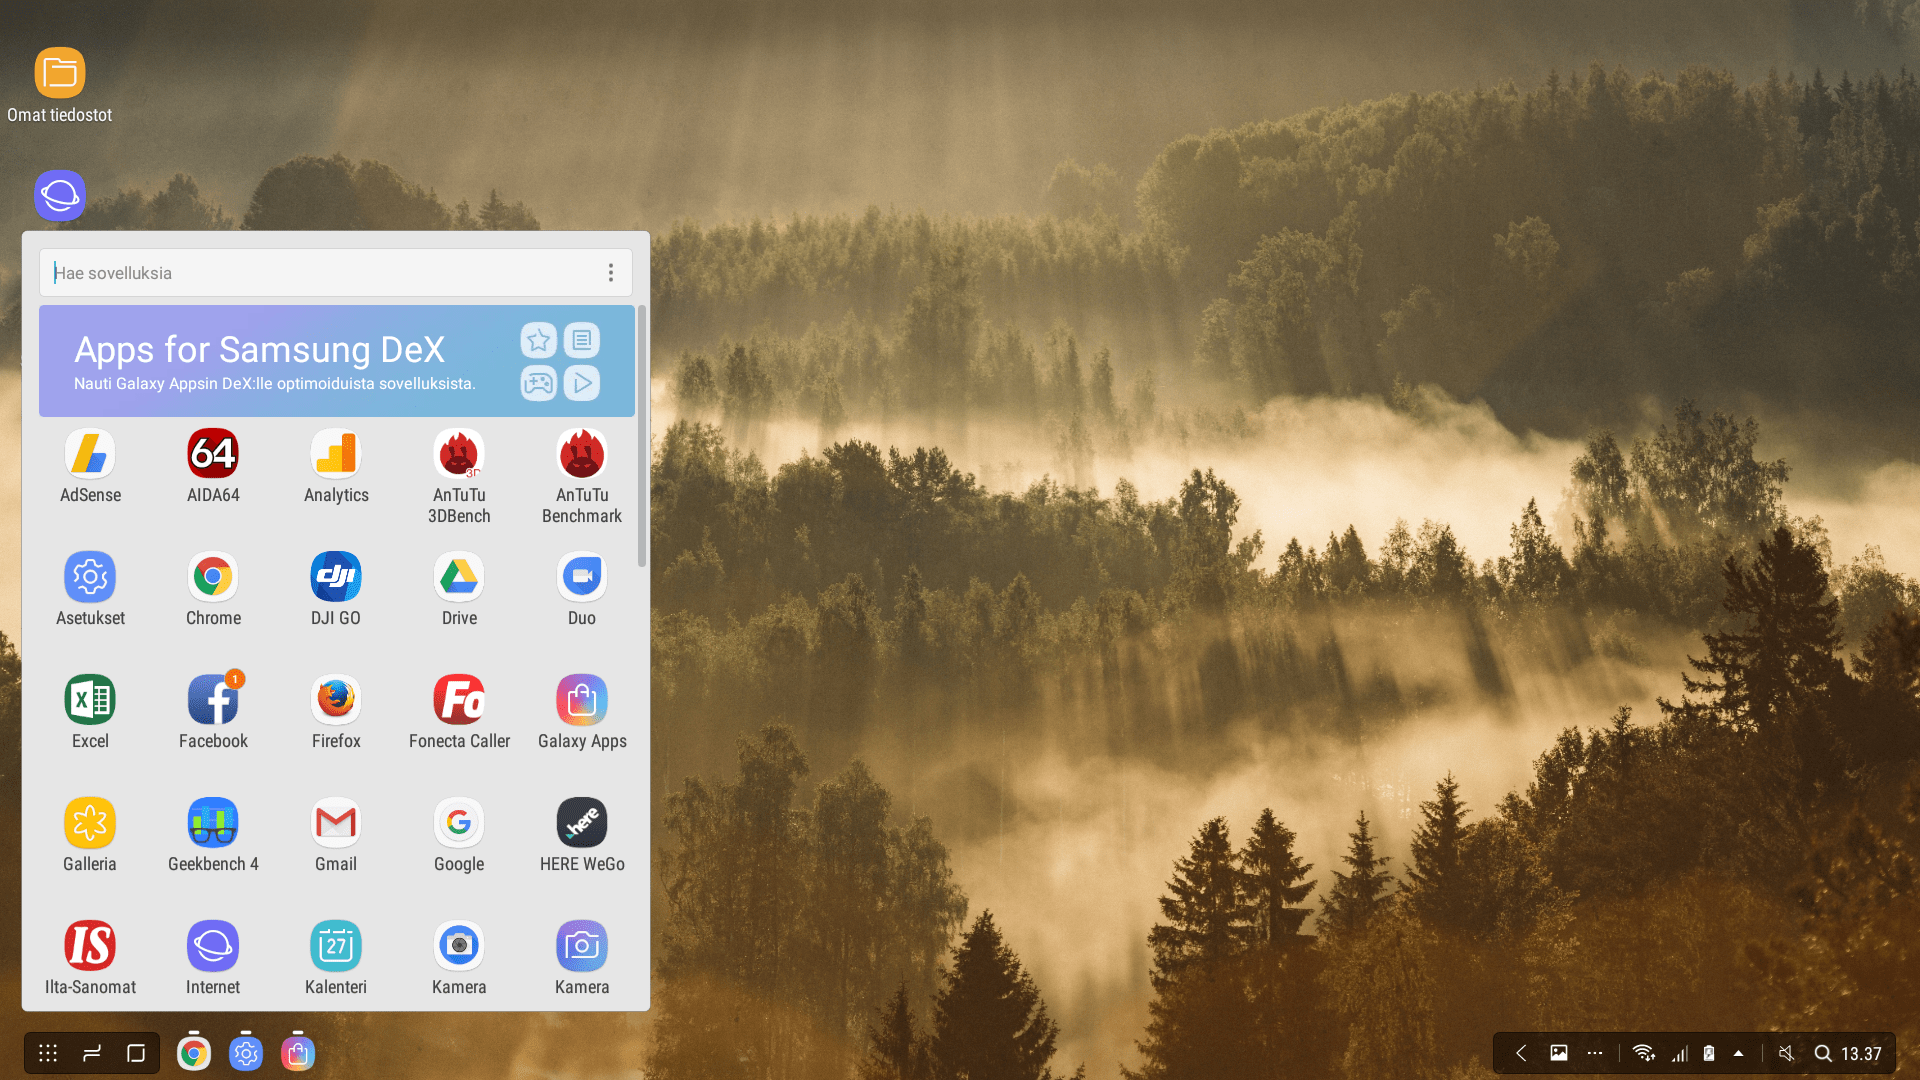This screenshot has width=1920, height=1080.
Task: Focus the Hae sovelluksia search field
Action: click(x=320, y=273)
